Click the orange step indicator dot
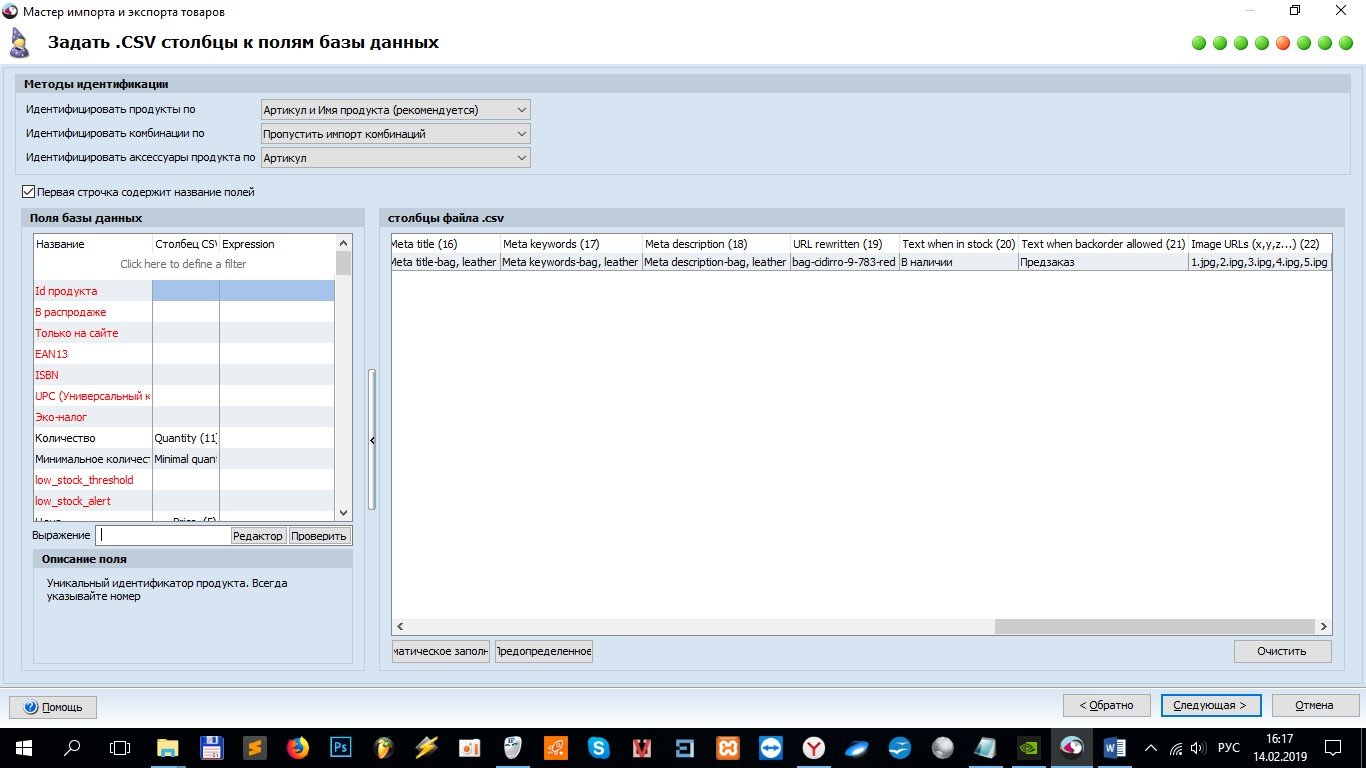This screenshot has height=768, width=1366. [x=1283, y=43]
